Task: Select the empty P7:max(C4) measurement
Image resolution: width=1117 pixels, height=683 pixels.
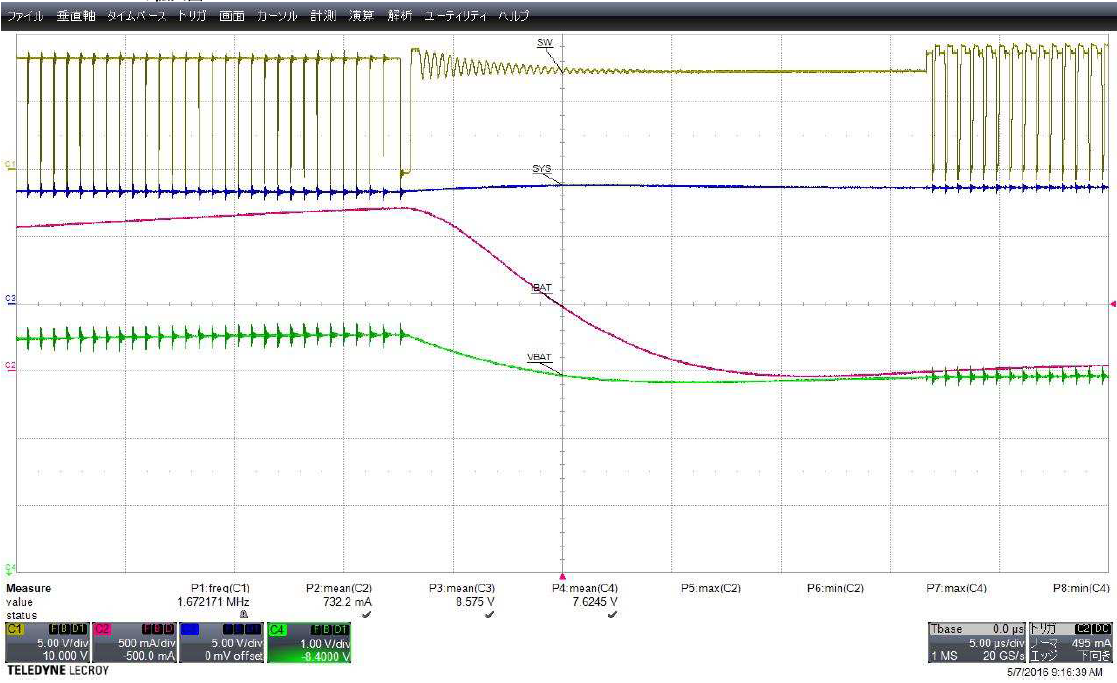Action: click(956, 588)
